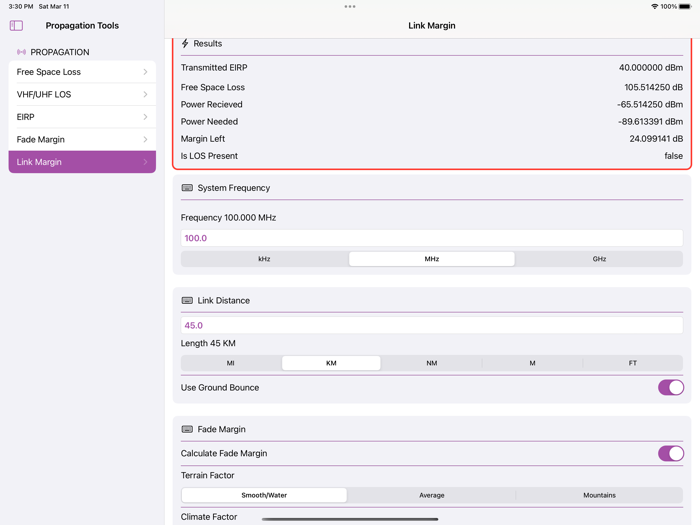Disable the Use Ground Bounce switch
Screen dimensions: 700x525
(x=670, y=388)
